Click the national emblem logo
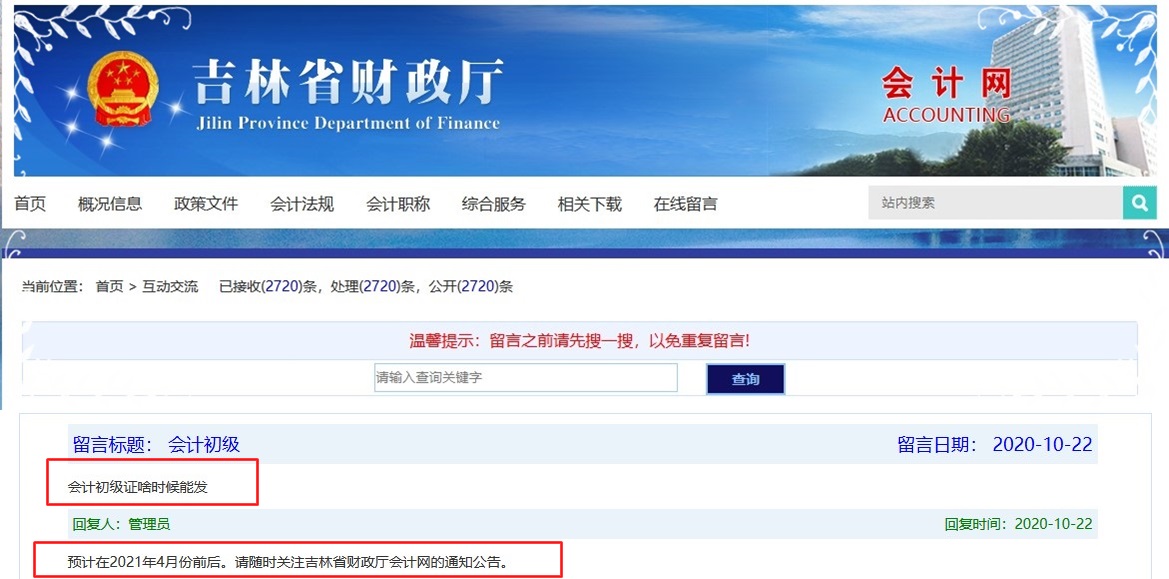1169x579 pixels. click(x=123, y=89)
